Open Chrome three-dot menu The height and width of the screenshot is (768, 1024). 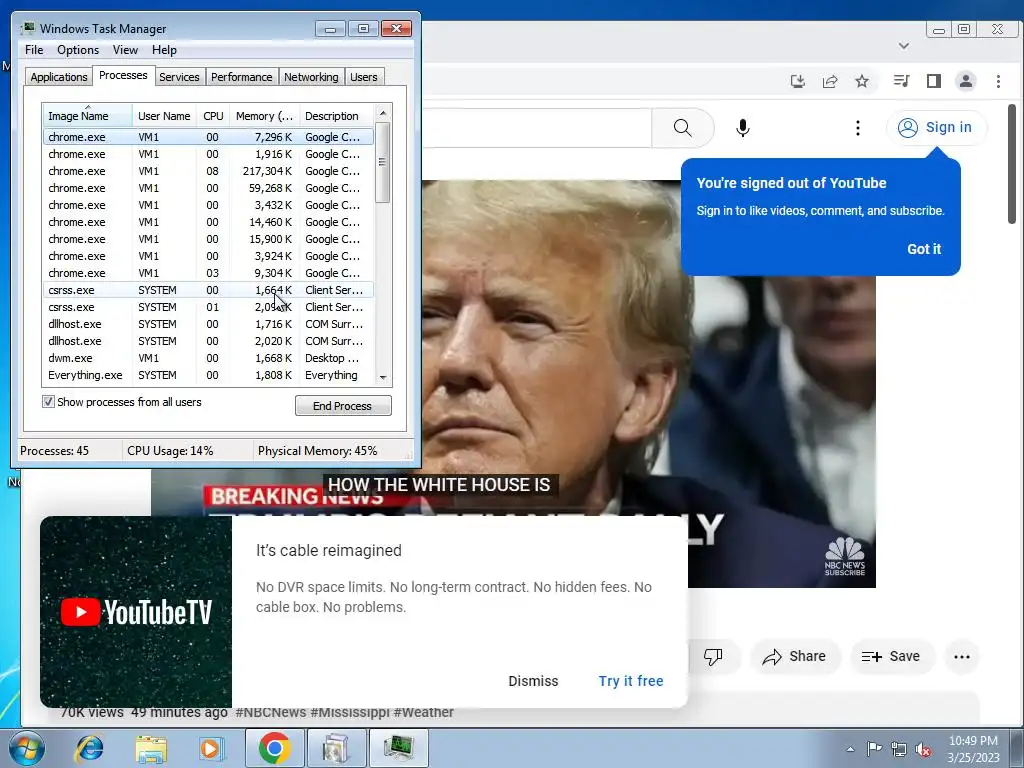pyautogui.click(x=998, y=81)
